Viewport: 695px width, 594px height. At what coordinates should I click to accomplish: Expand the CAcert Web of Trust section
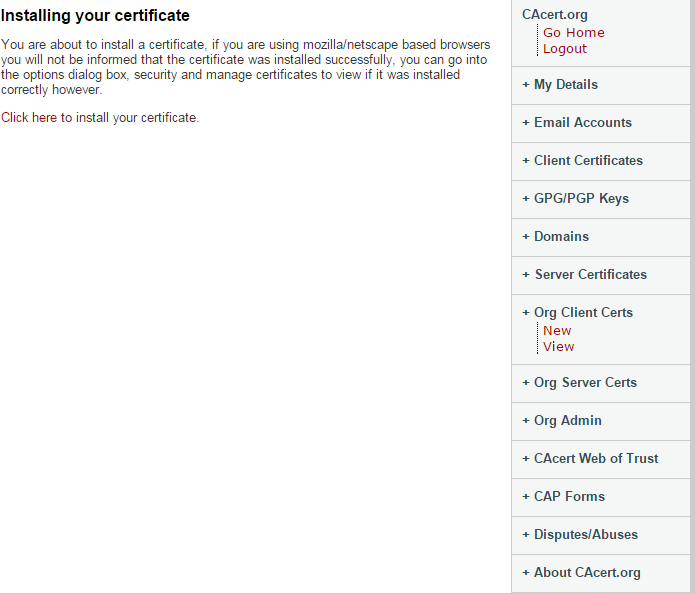[x=590, y=459]
